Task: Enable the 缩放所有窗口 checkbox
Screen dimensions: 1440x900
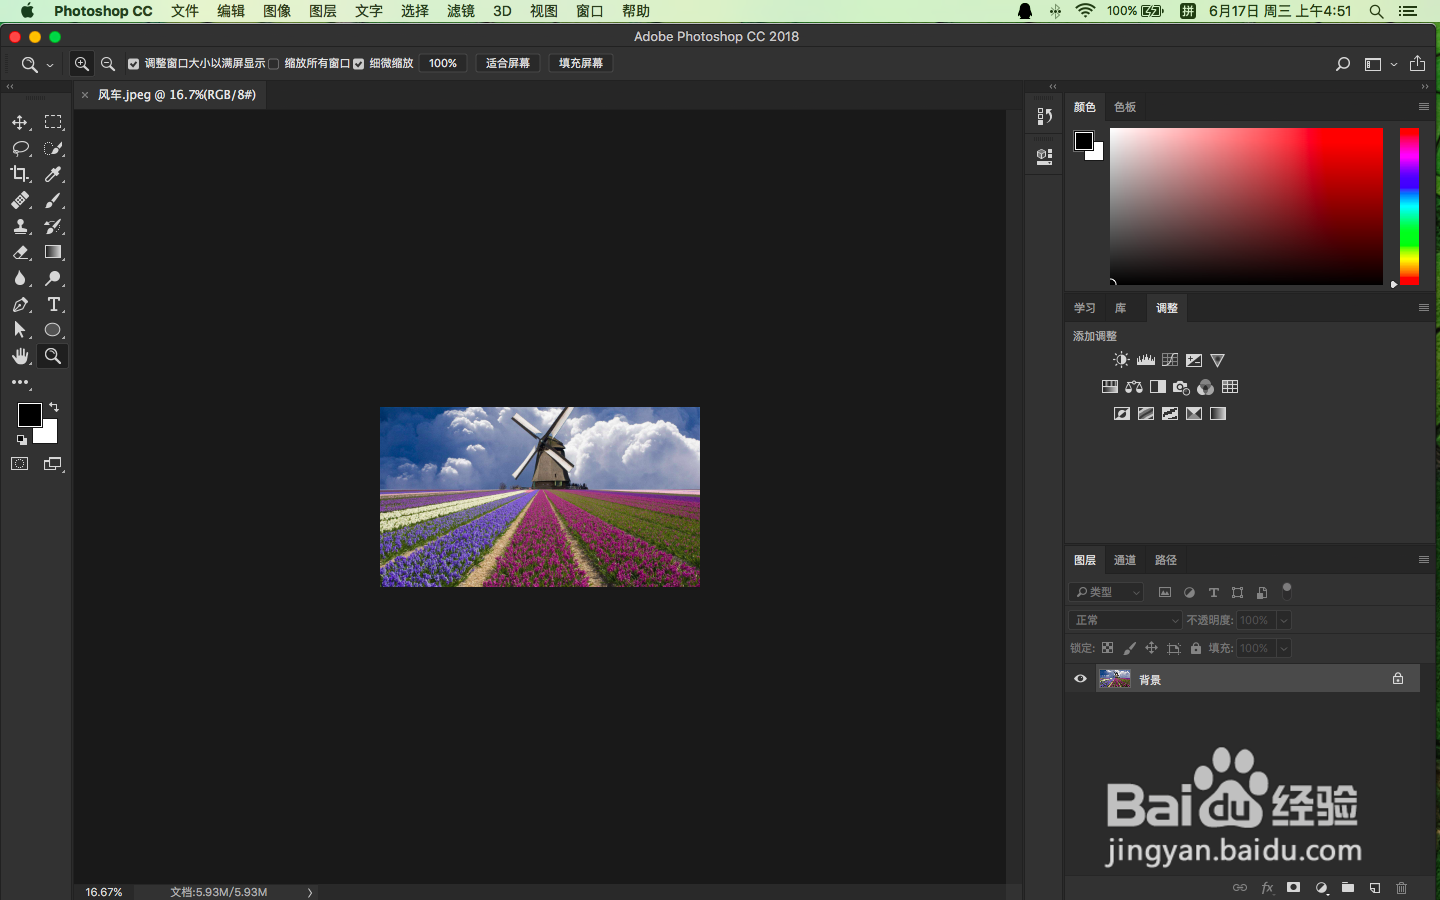Action: pos(273,63)
